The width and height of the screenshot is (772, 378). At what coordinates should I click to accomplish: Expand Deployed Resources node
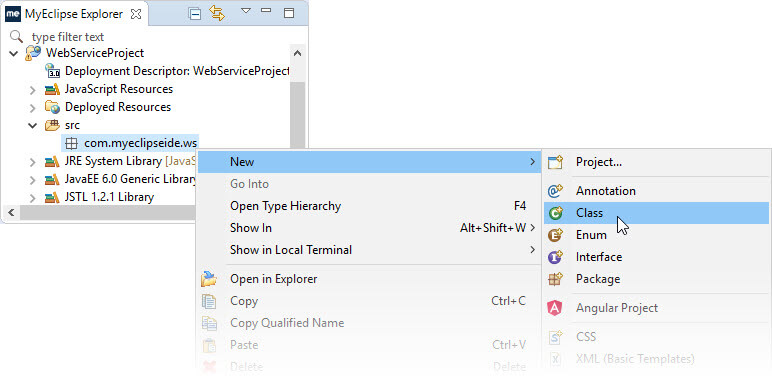click(x=32, y=108)
